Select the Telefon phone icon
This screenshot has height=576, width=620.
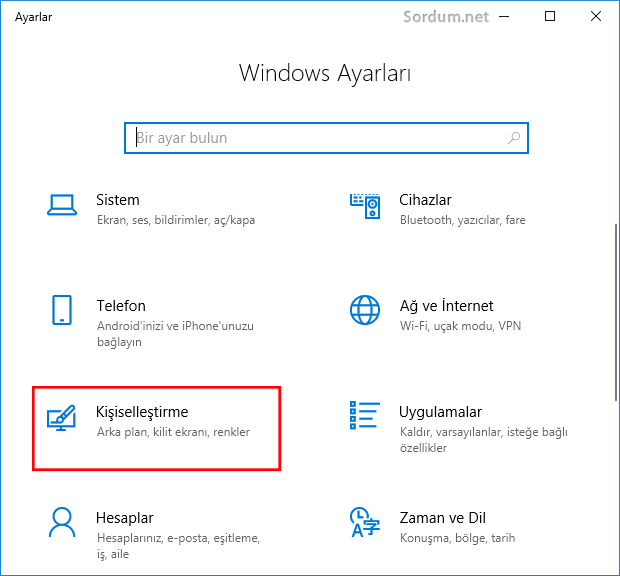[62, 310]
